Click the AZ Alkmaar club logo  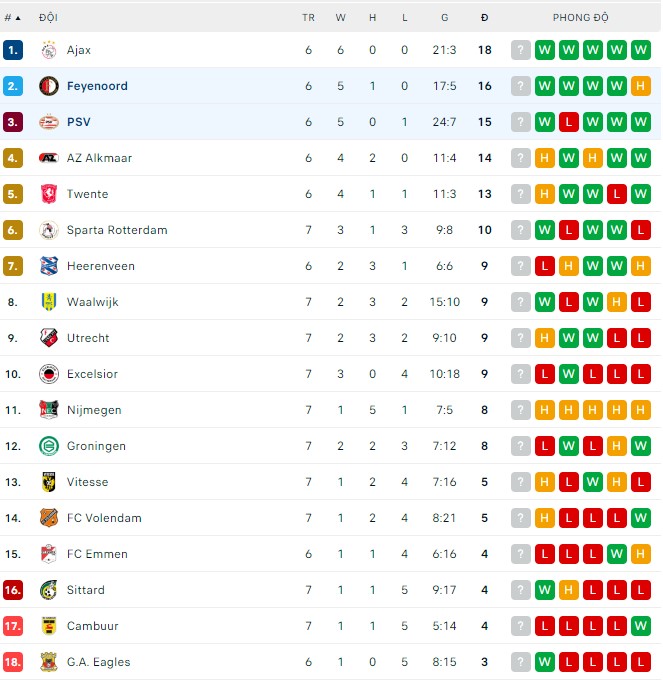48,158
